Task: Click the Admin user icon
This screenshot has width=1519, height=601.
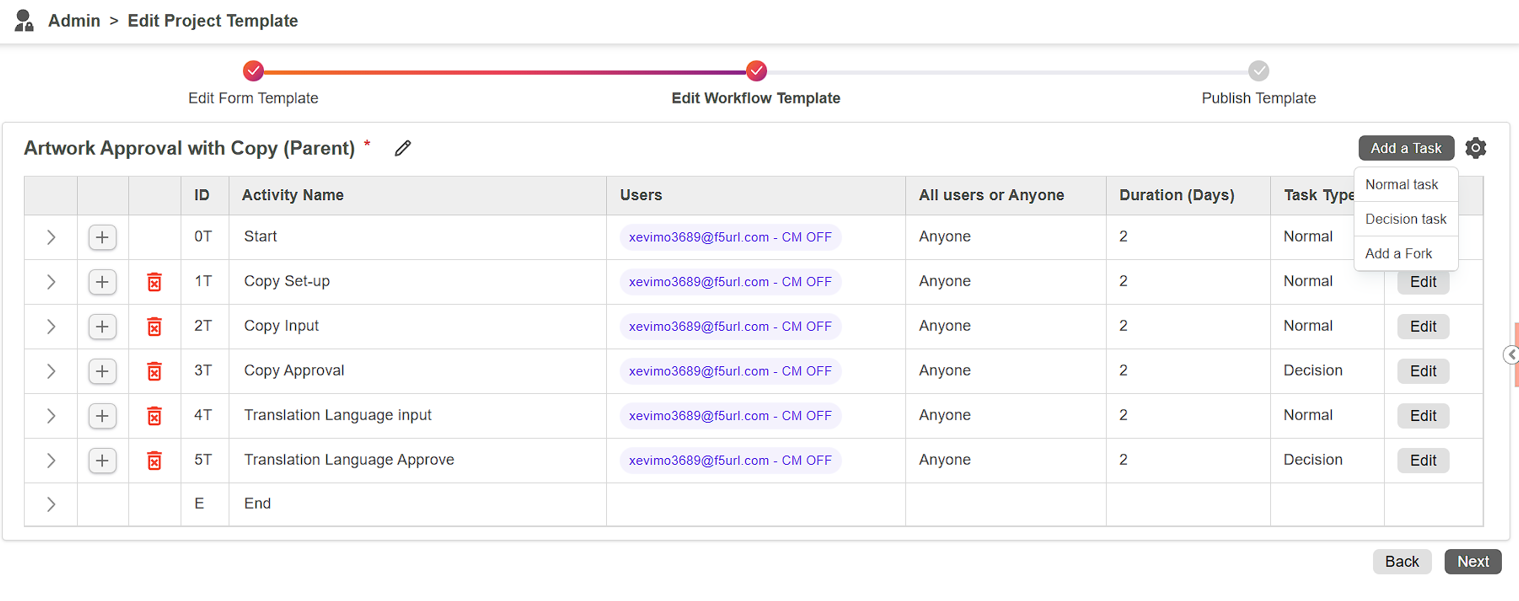Action: point(25,20)
